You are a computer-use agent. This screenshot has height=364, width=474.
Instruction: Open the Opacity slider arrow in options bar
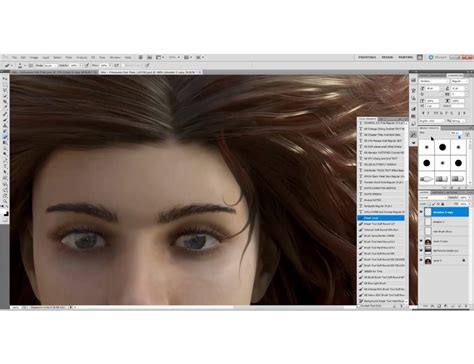(81, 65)
